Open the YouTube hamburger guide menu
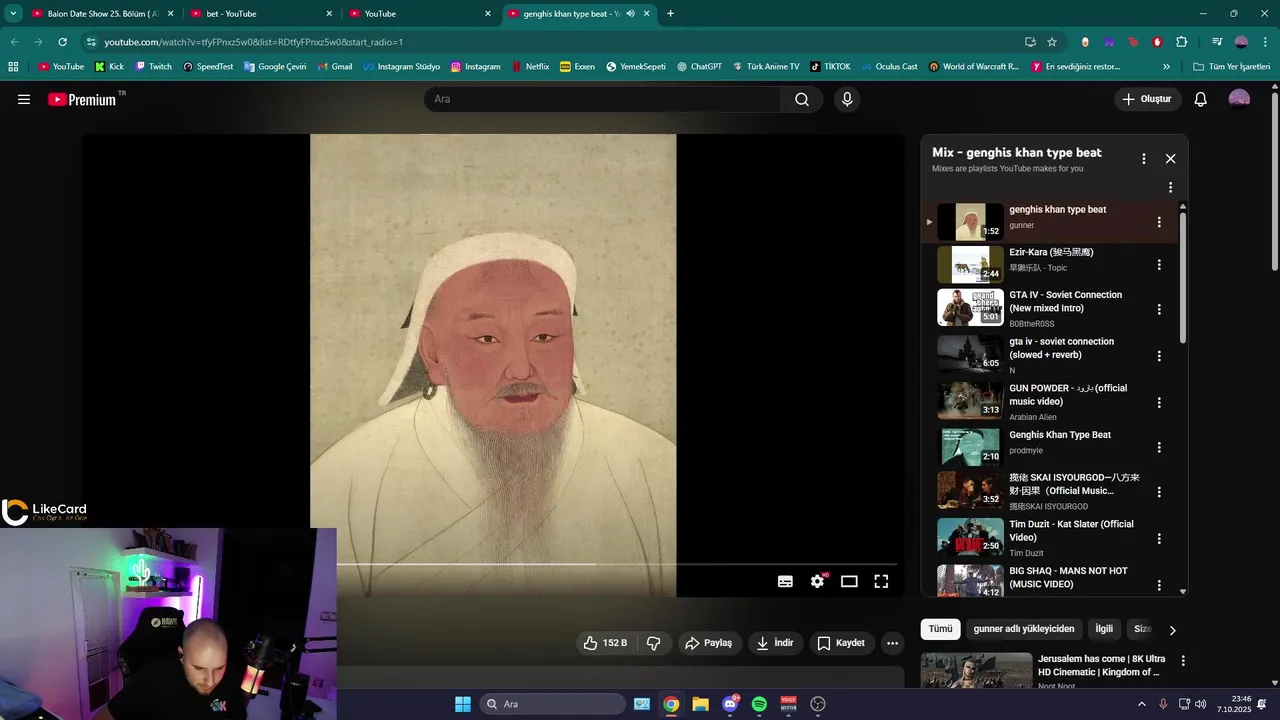1280x720 pixels. 24,99
